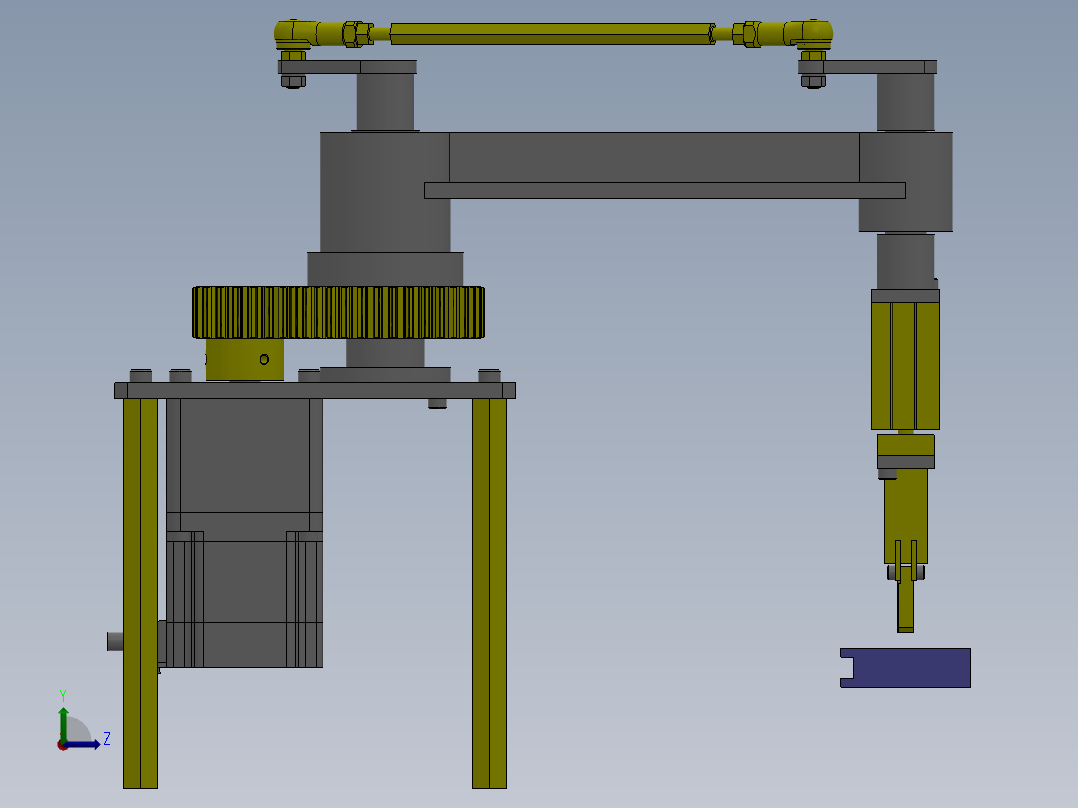Select the gearbox block above the motor
This screenshot has width=1078, height=808.
(x=244, y=455)
